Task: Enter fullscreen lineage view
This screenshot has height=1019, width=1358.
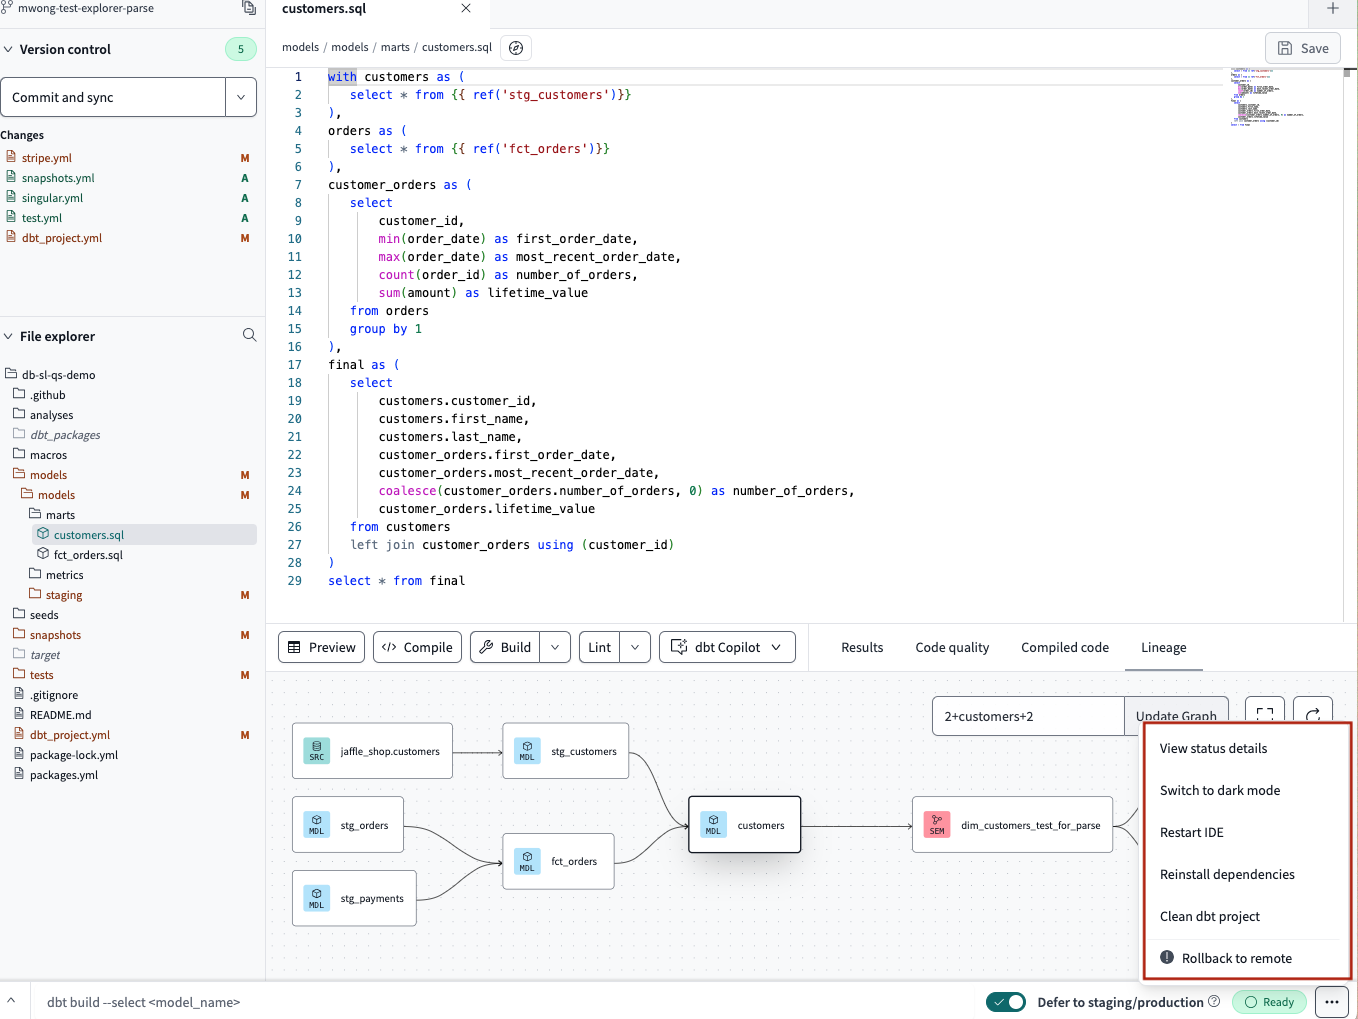Action: coord(1264,711)
